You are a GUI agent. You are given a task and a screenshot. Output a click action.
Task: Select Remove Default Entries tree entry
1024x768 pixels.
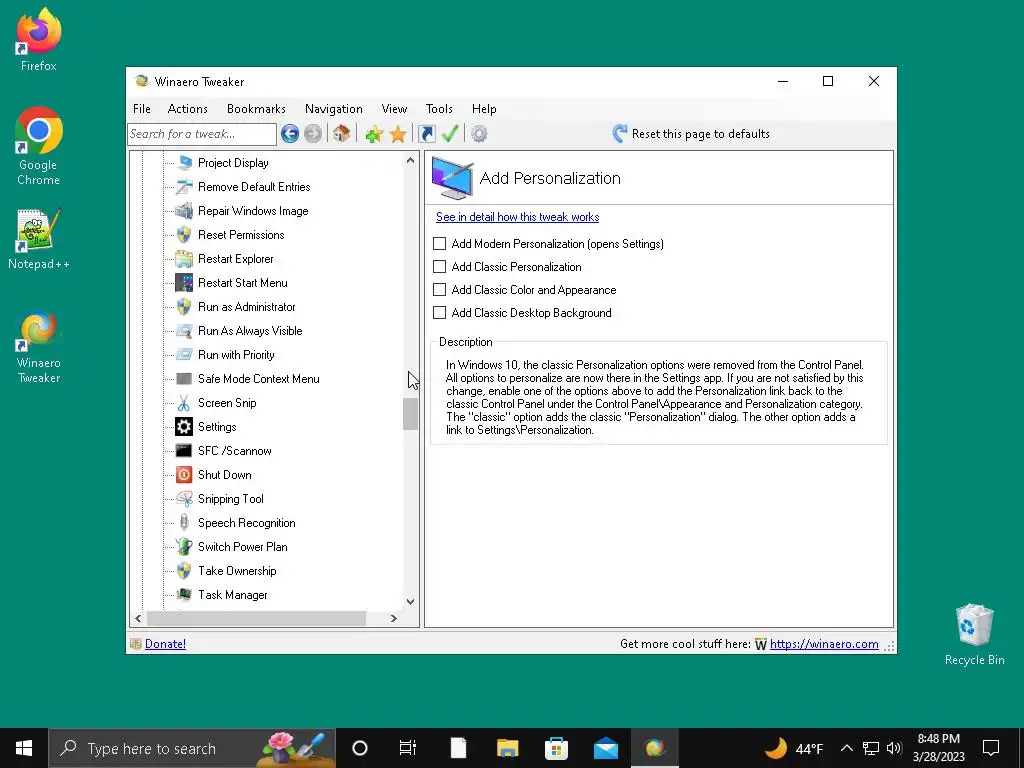[x=254, y=187]
